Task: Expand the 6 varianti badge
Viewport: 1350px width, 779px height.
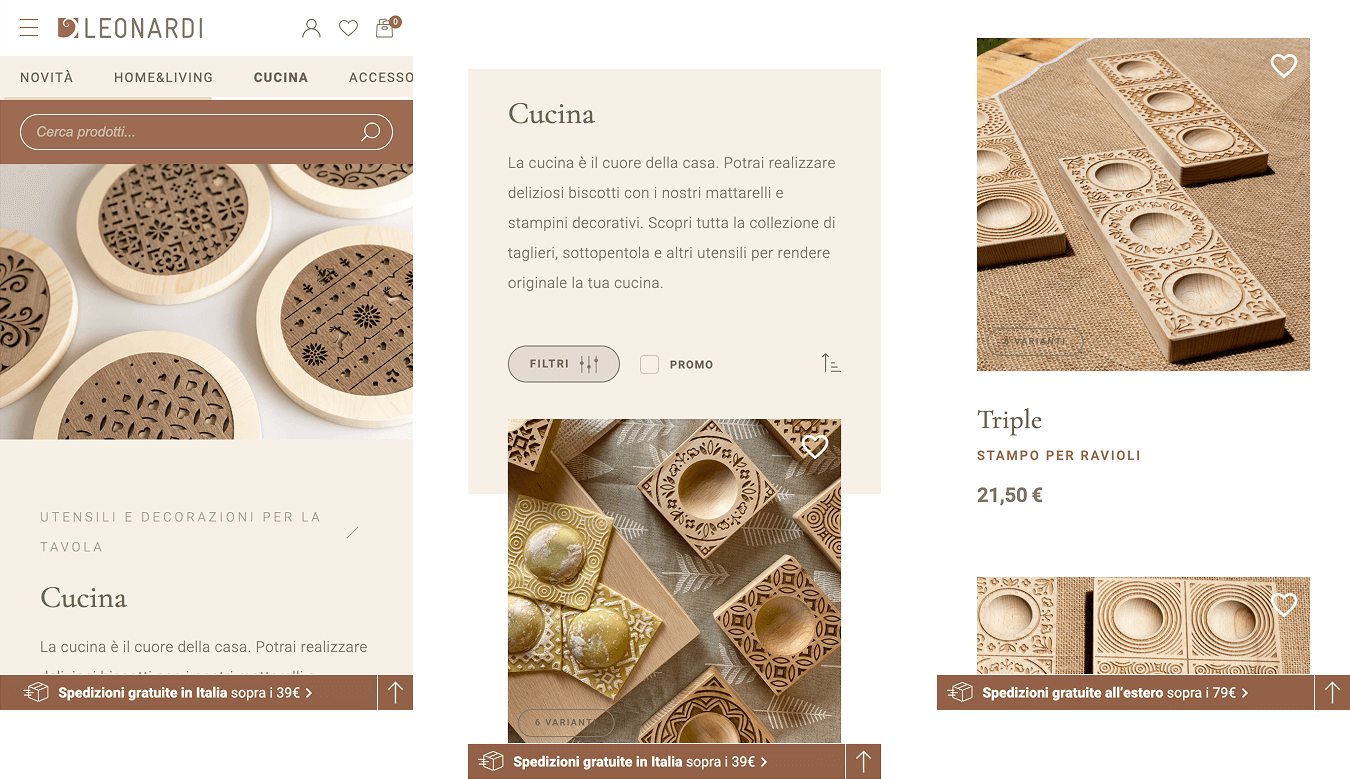Action: pyautogui.click(x=566, y=722)
